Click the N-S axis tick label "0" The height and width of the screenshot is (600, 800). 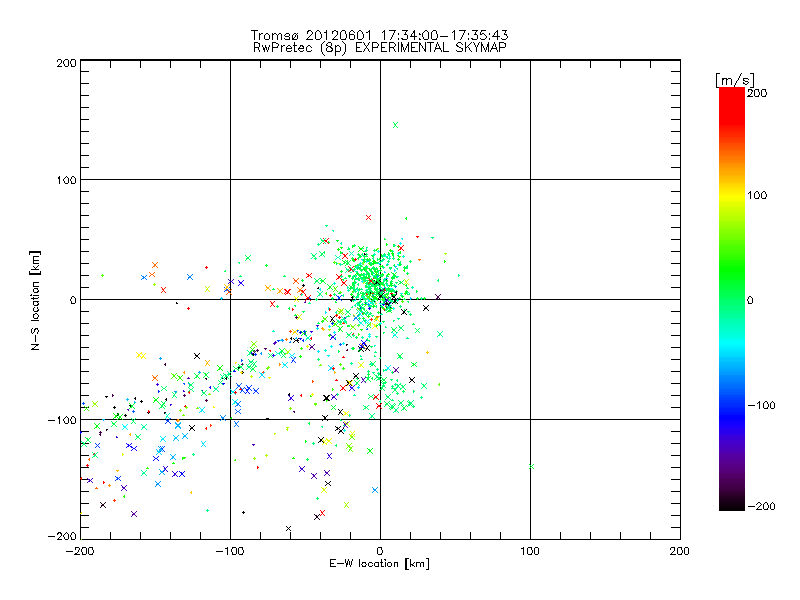73,300
